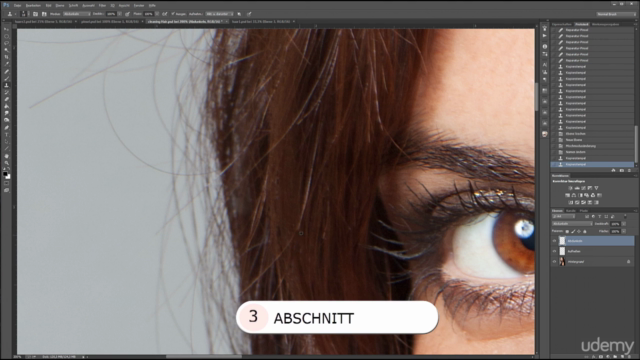Select the Eraser tool
The image size is (640, 360).
tap(7, 99)
